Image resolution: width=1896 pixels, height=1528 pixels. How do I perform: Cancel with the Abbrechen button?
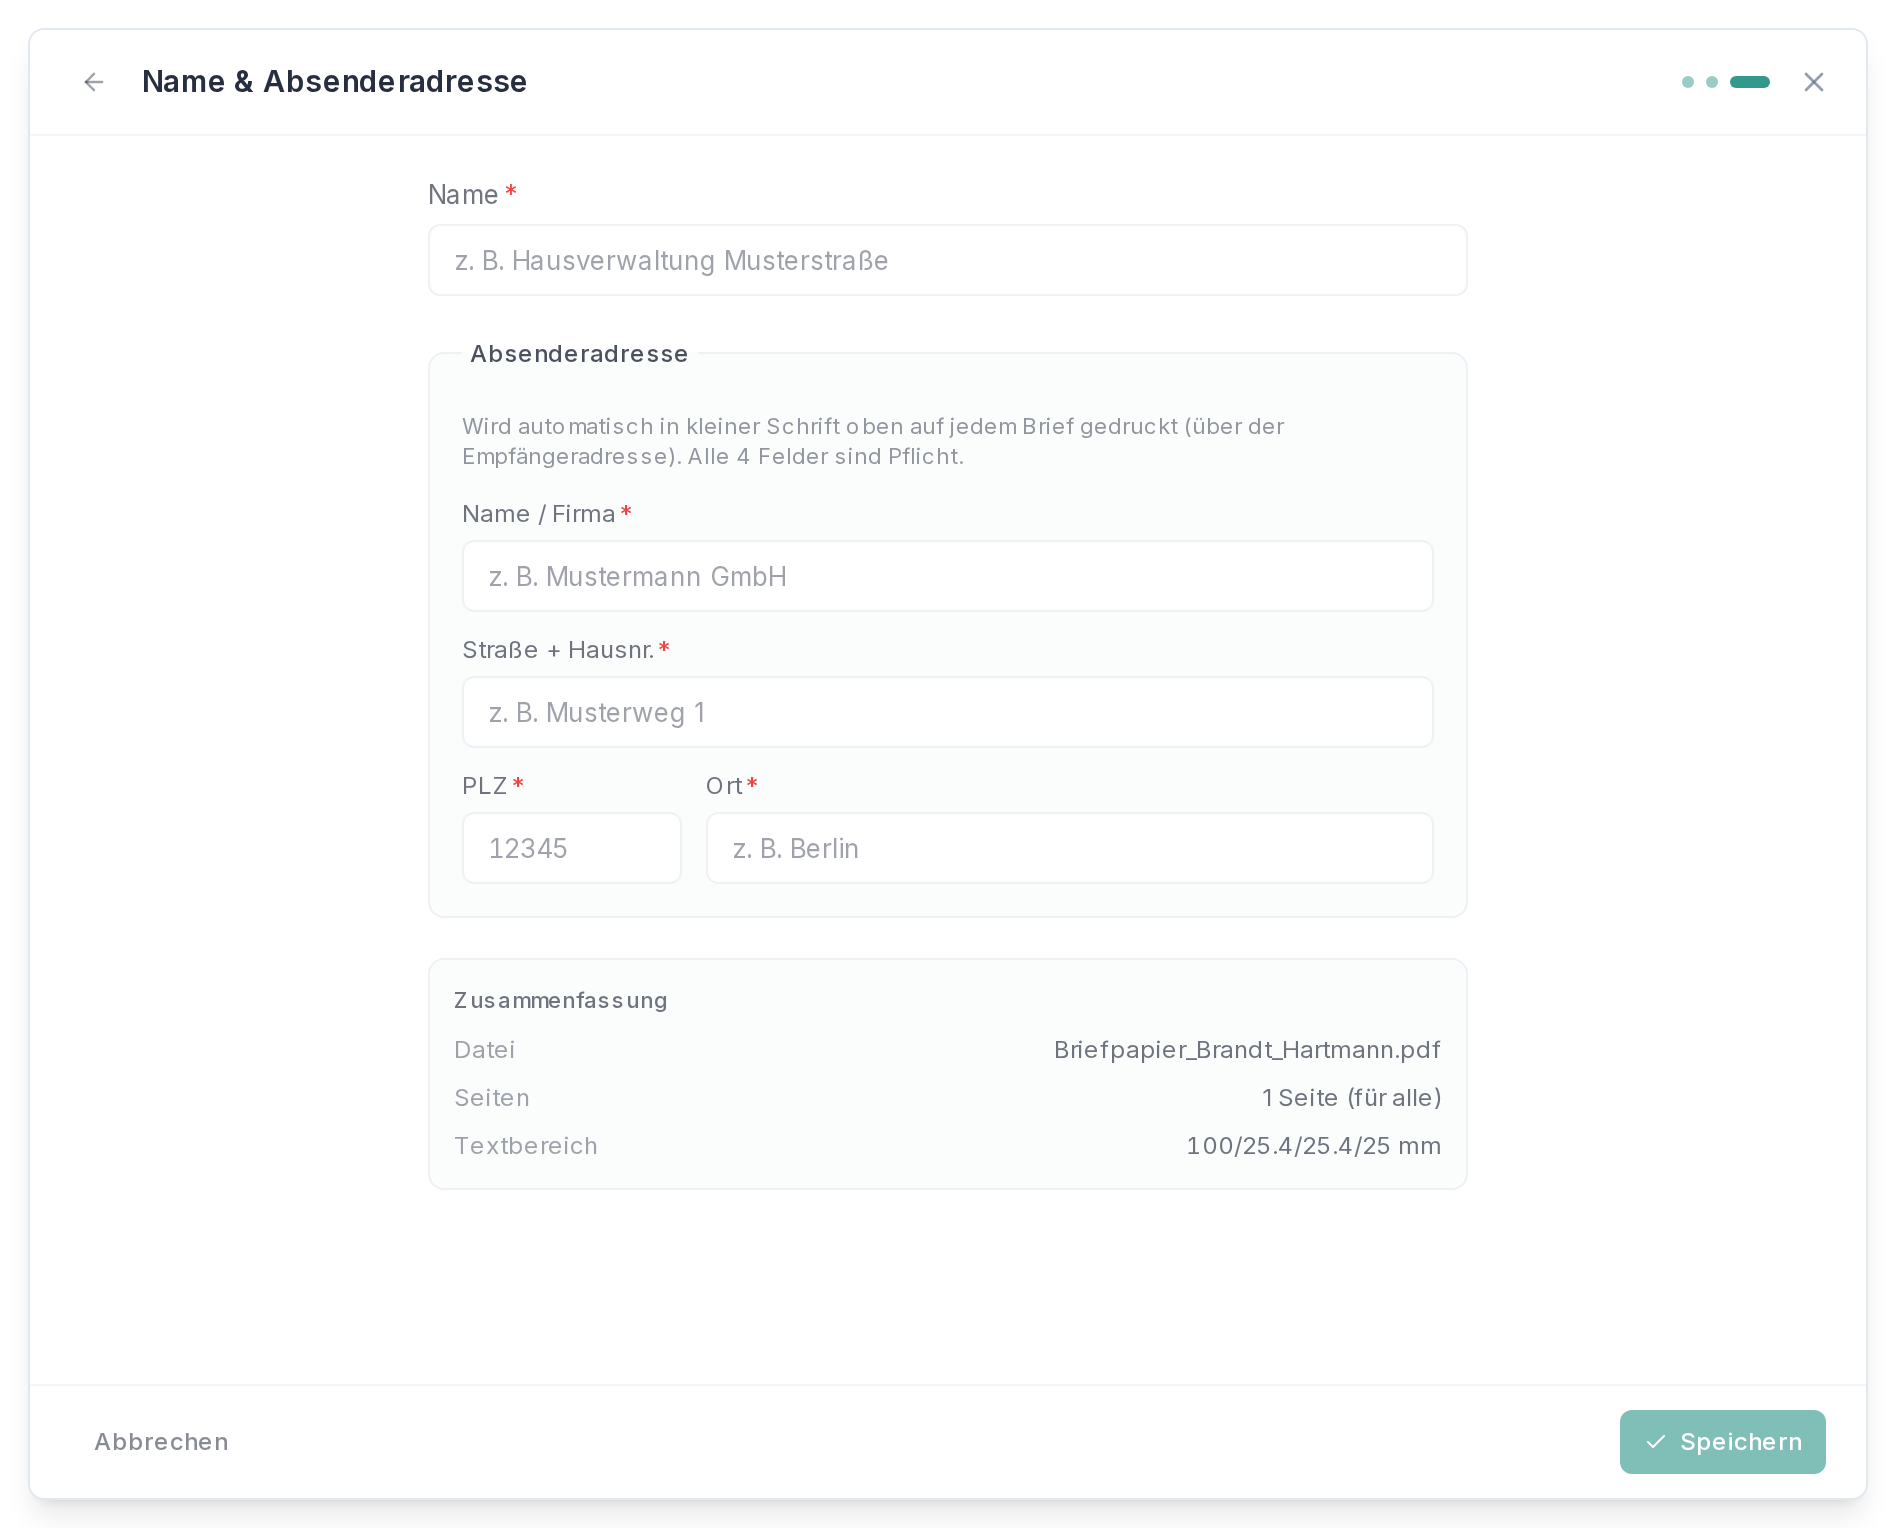[161, 1442]
